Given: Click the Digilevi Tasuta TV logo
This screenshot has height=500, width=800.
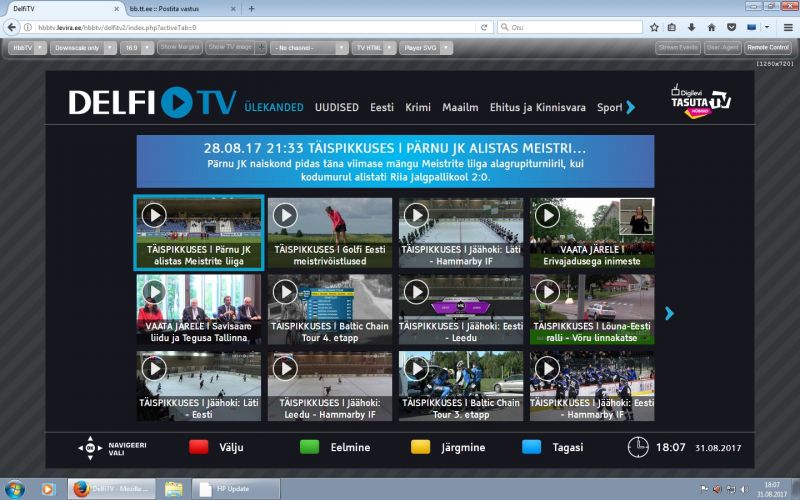Looking at the screenshot, I should point(701,102).
